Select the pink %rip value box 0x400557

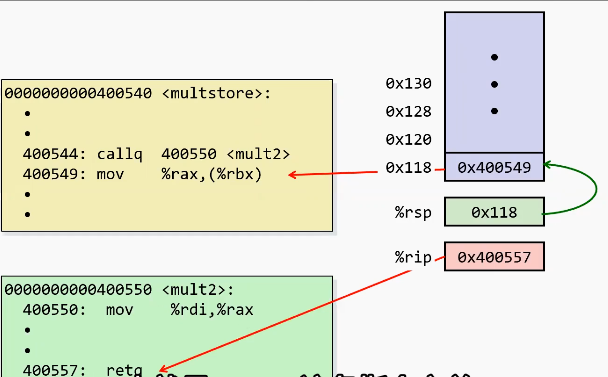(x=494, y=256)
